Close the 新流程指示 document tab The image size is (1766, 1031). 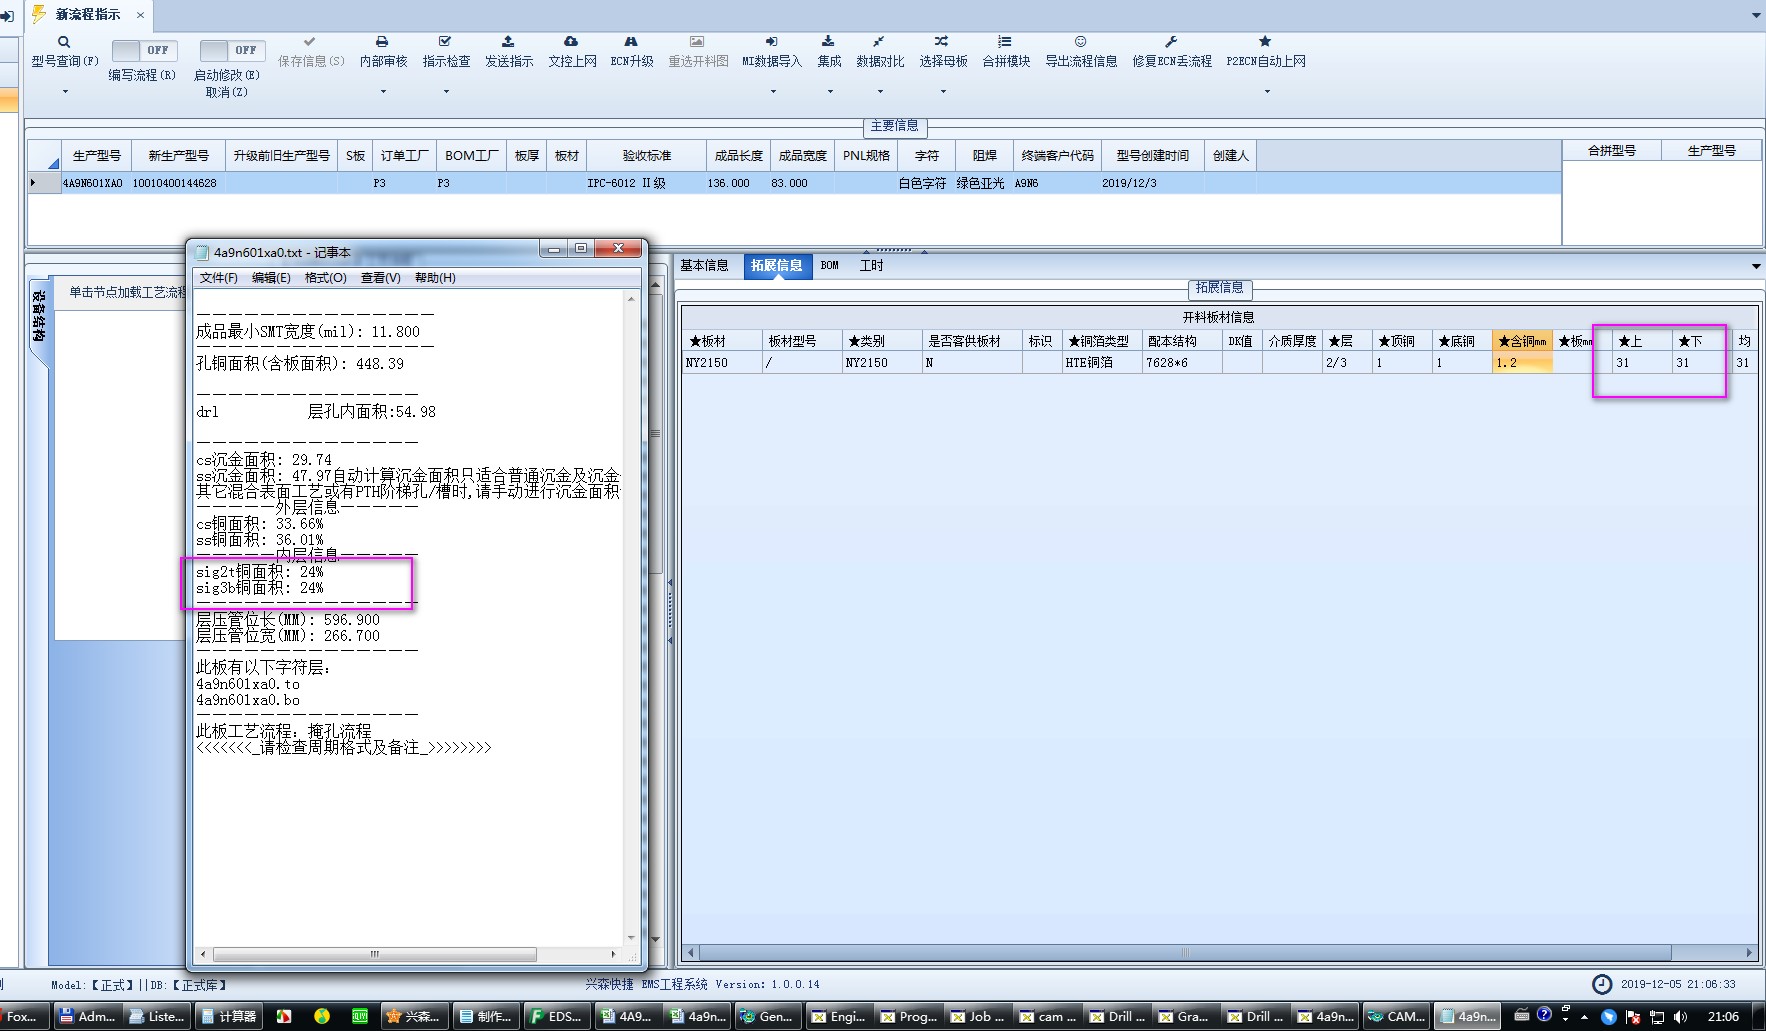tap(140, 15)
